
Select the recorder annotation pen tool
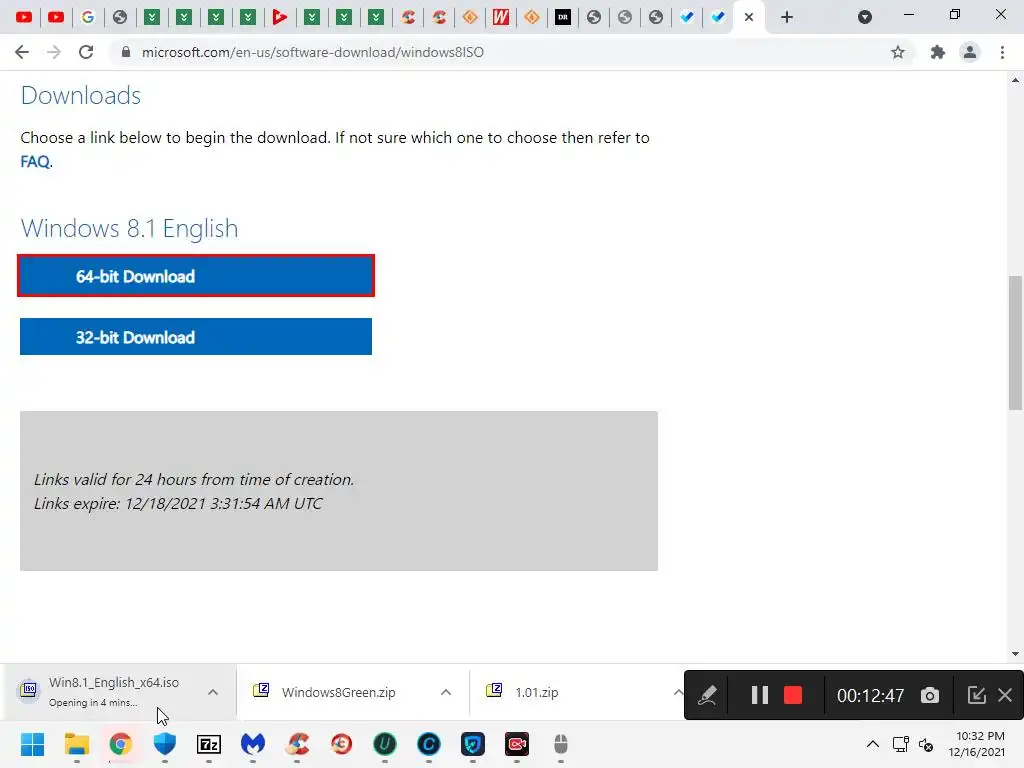pos(707,695)
